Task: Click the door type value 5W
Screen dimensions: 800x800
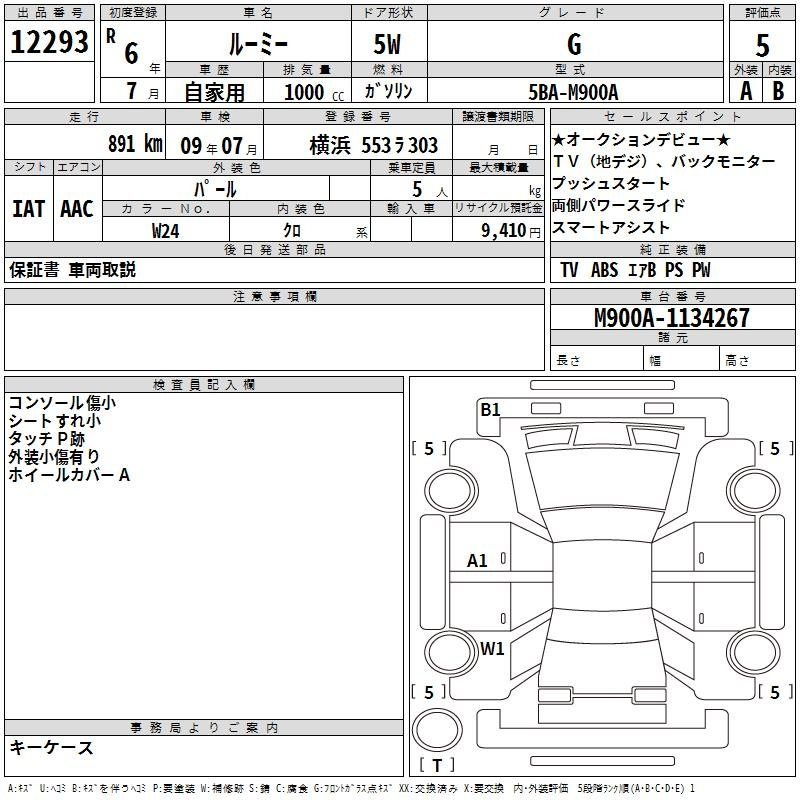Action: (x=388, y=44)
